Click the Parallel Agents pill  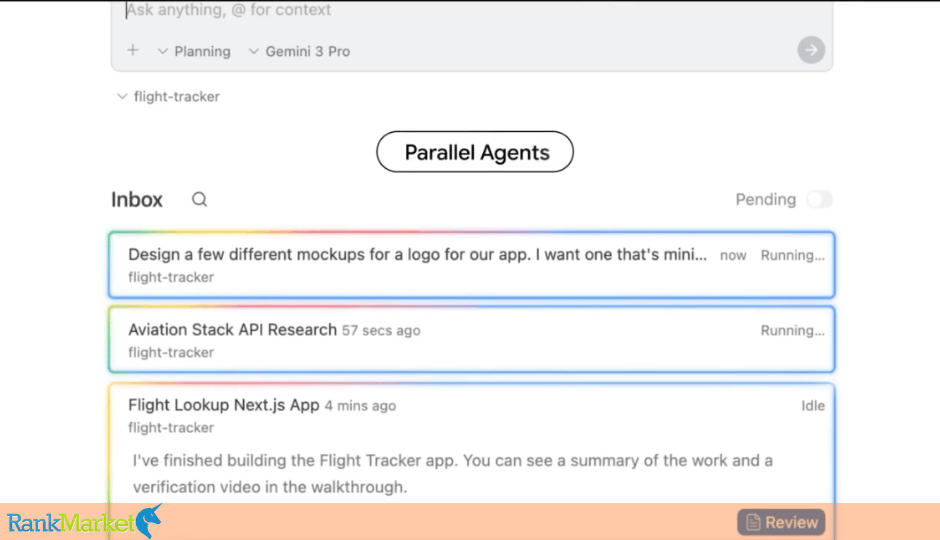click(475, 152)
